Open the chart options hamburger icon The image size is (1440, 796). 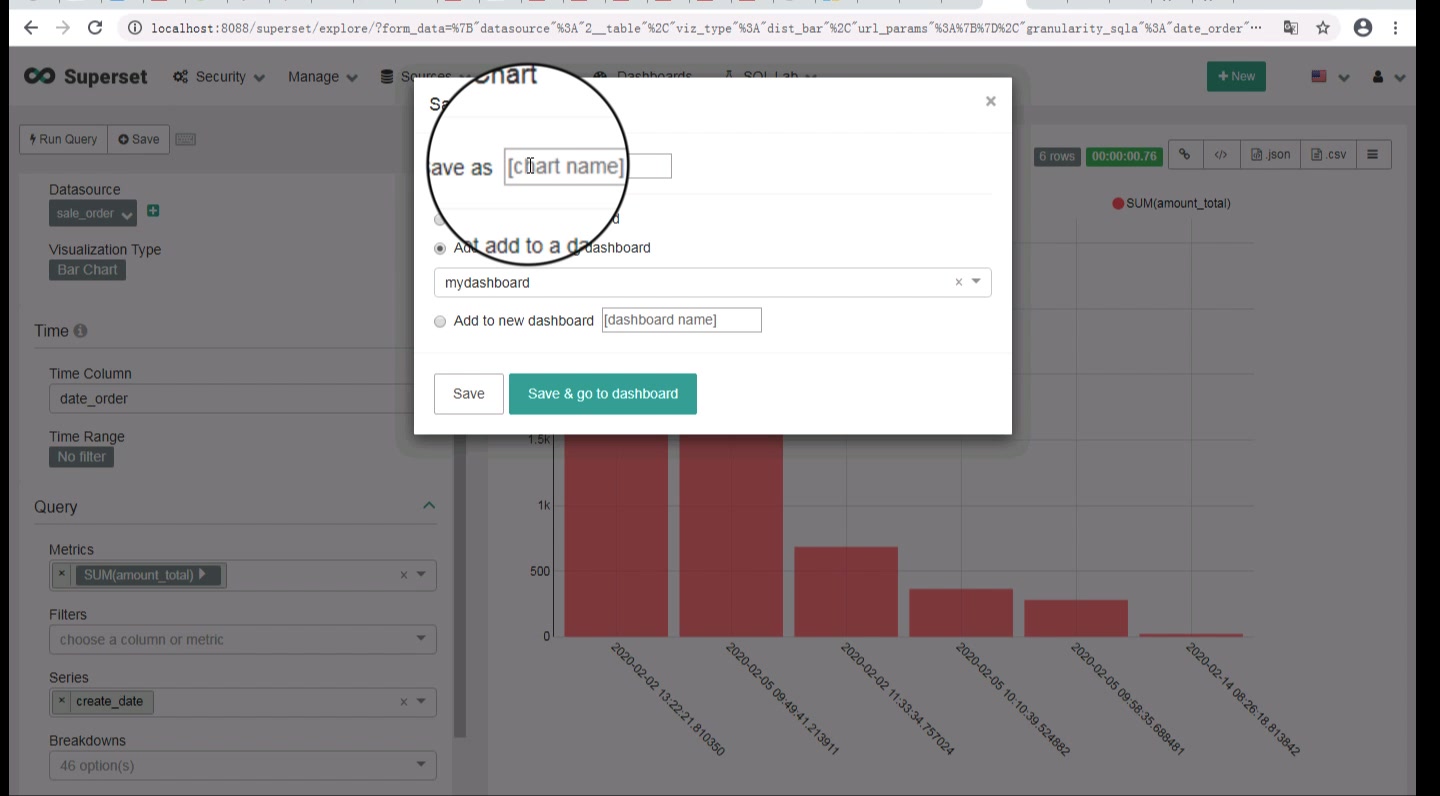[1373, 154]
